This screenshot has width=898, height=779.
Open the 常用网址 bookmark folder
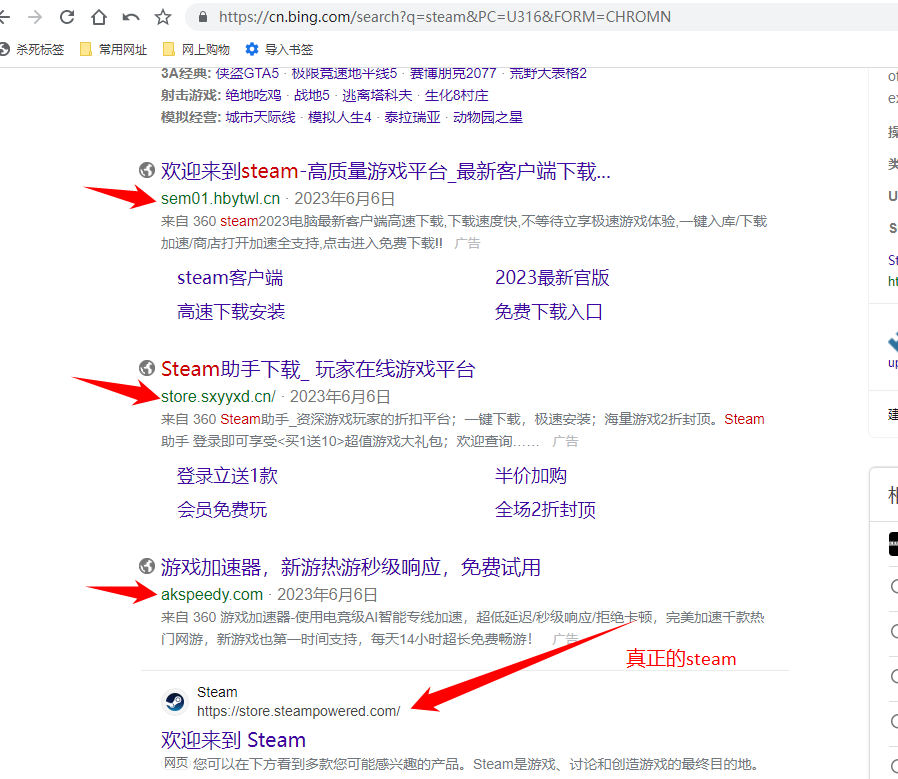click(113, 49)
